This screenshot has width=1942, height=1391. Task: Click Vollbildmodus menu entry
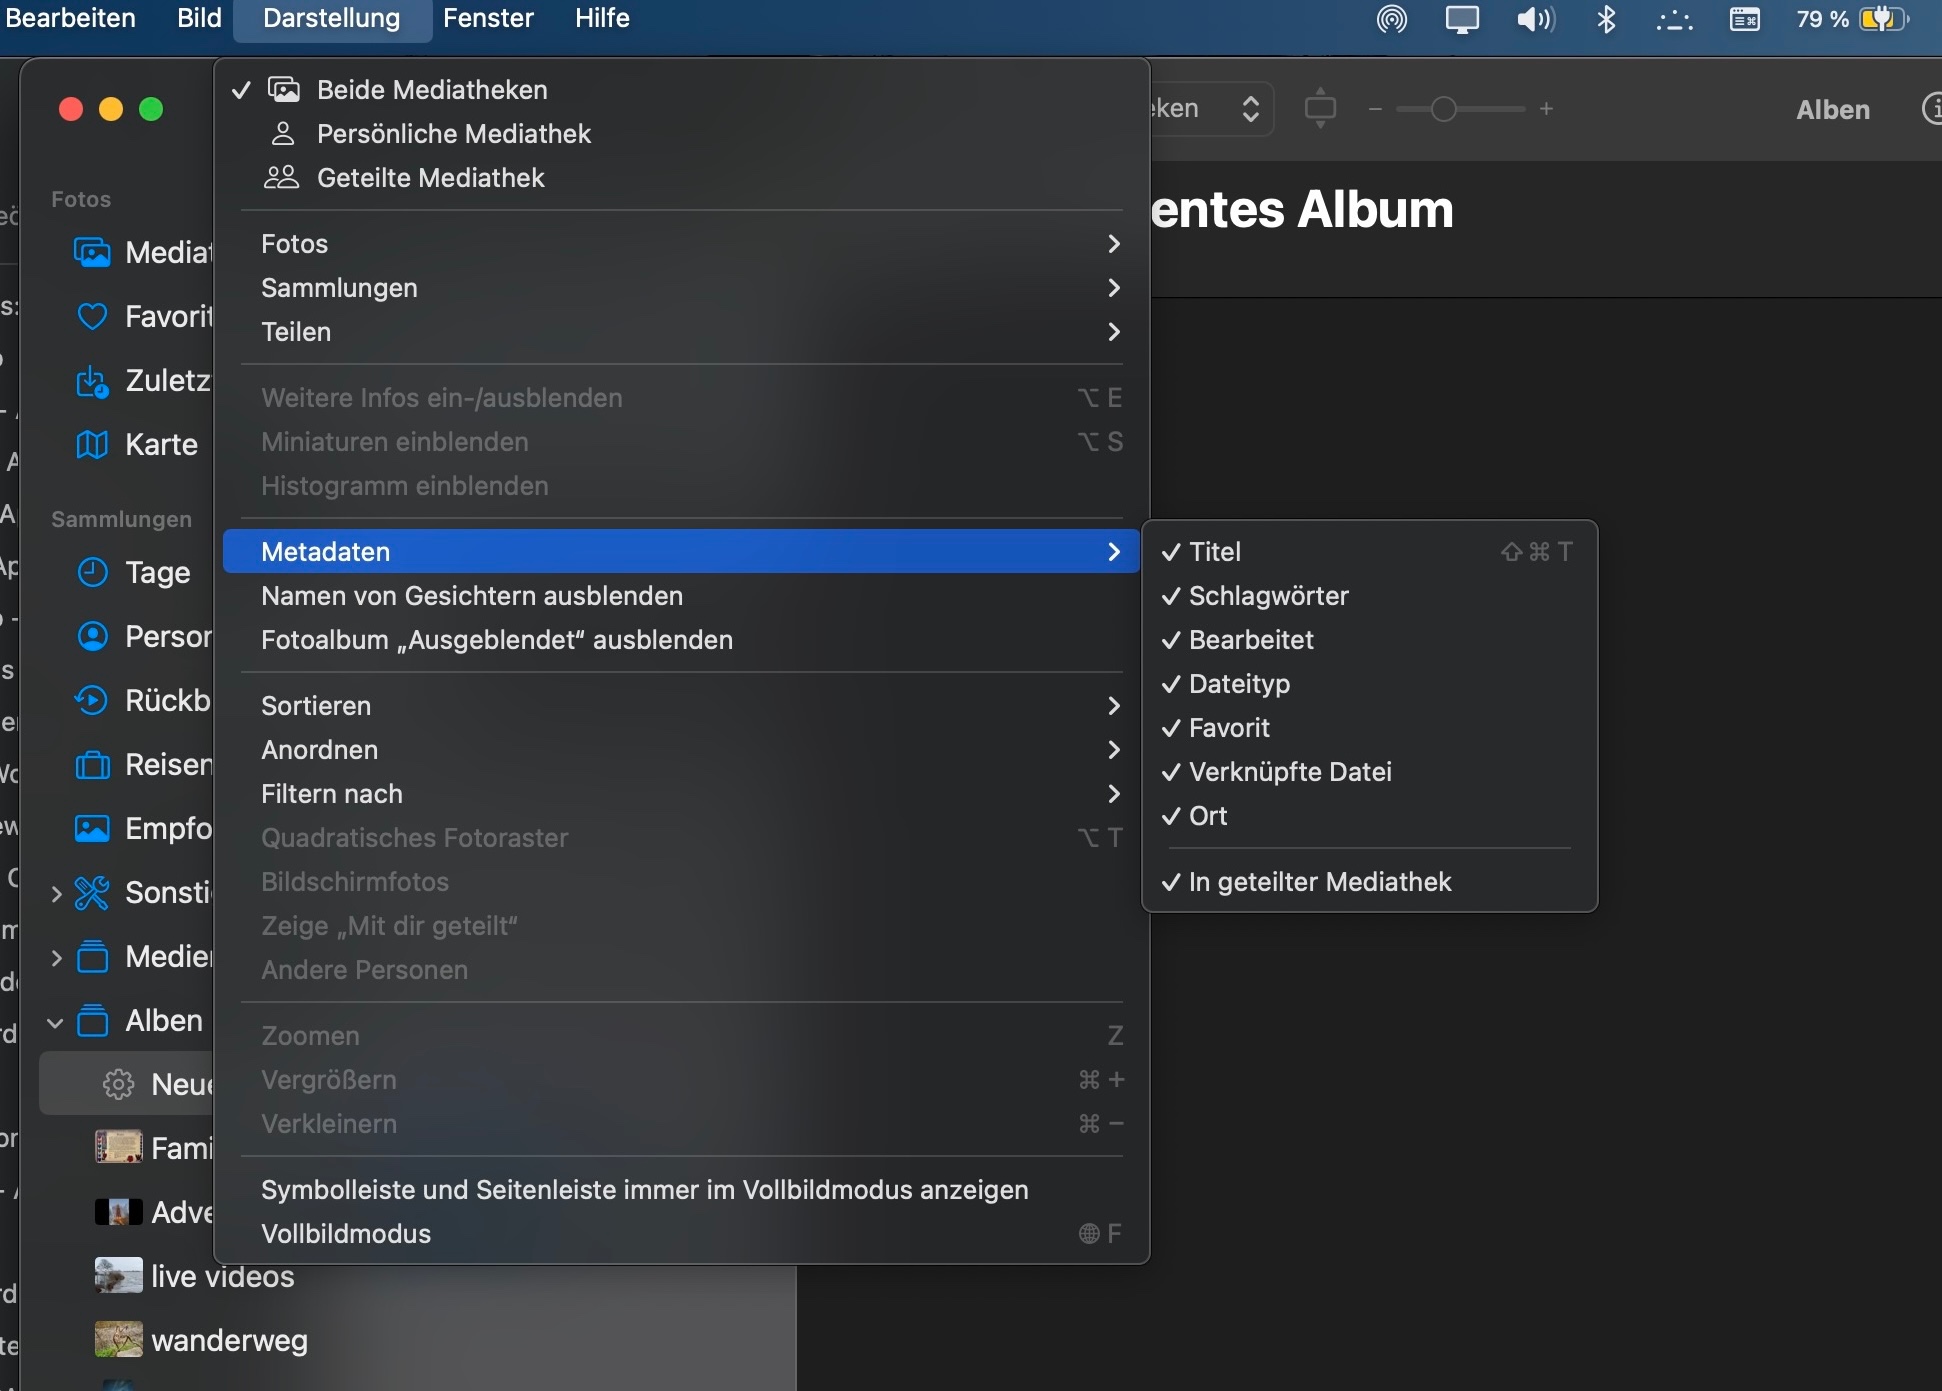click(x=346, y=1234)
